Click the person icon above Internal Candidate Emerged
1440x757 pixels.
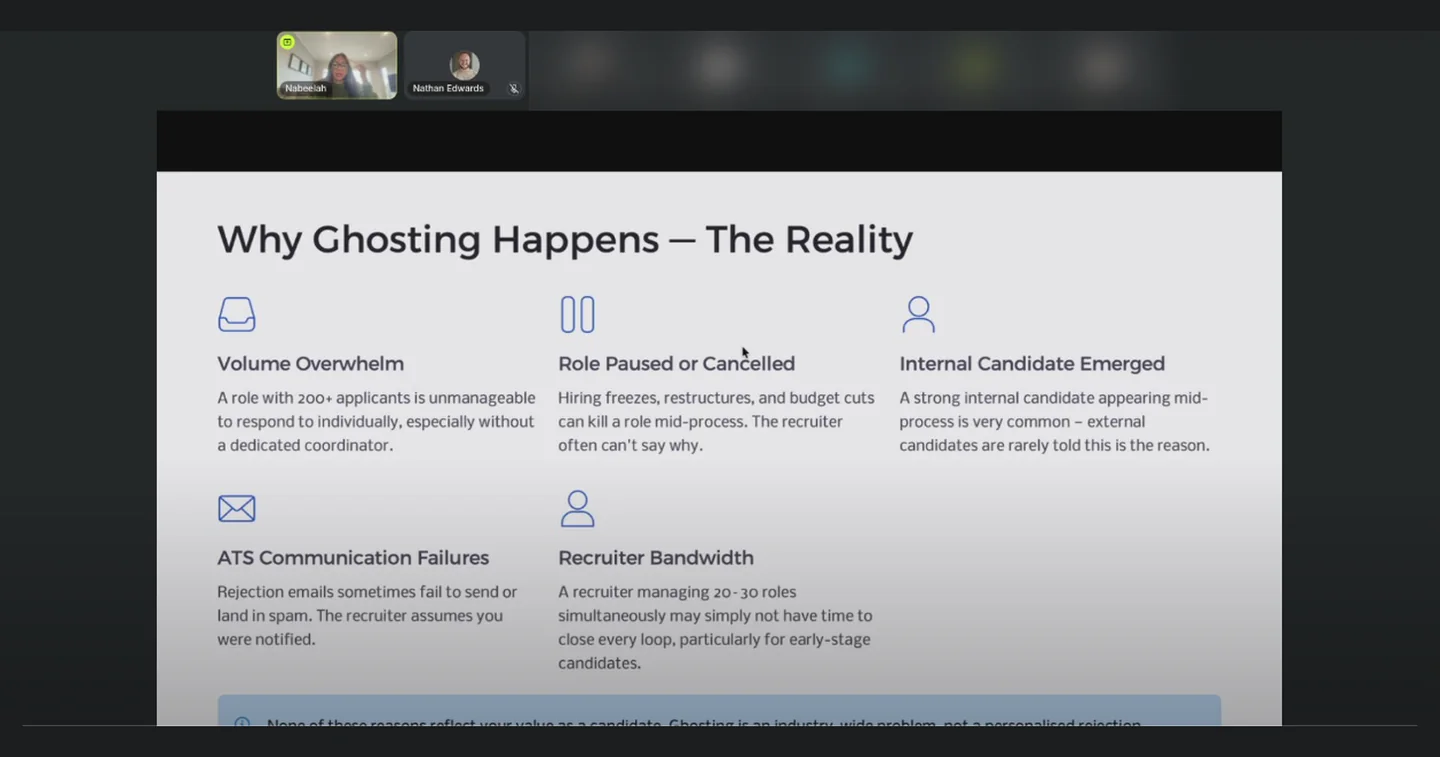(x=918, y=314)
